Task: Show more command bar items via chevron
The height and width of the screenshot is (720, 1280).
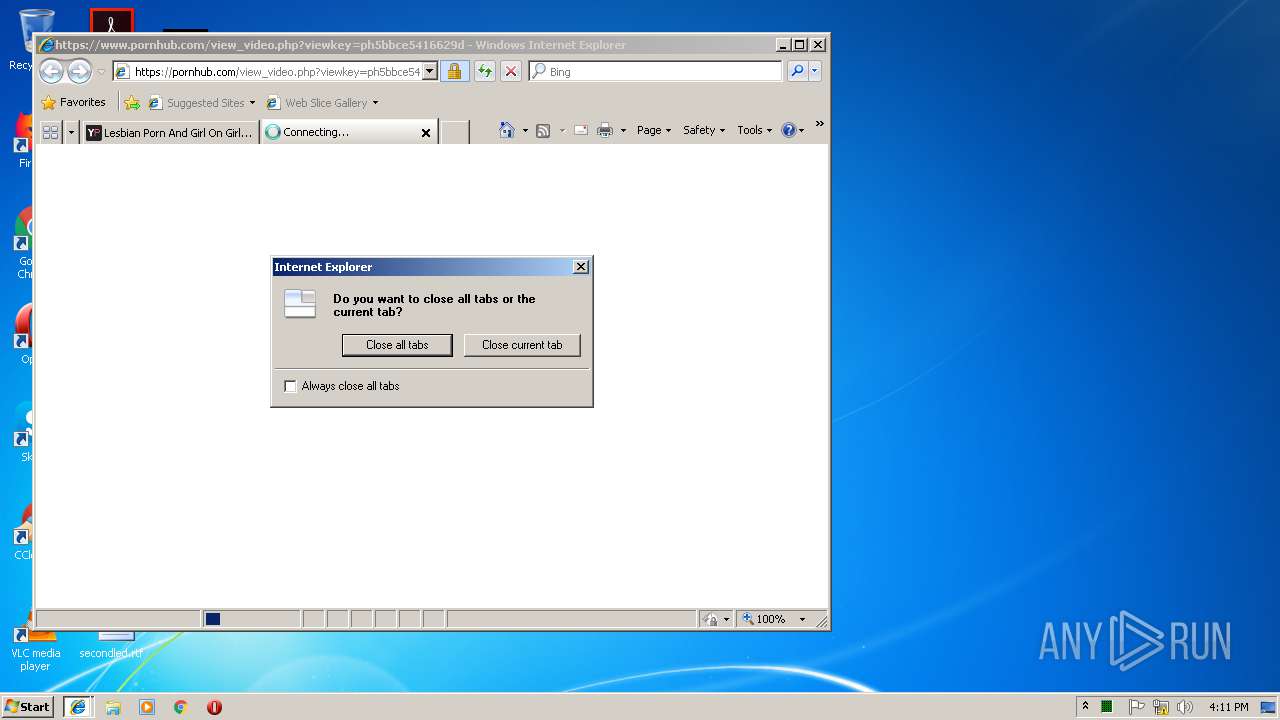Action: (819, 124)
